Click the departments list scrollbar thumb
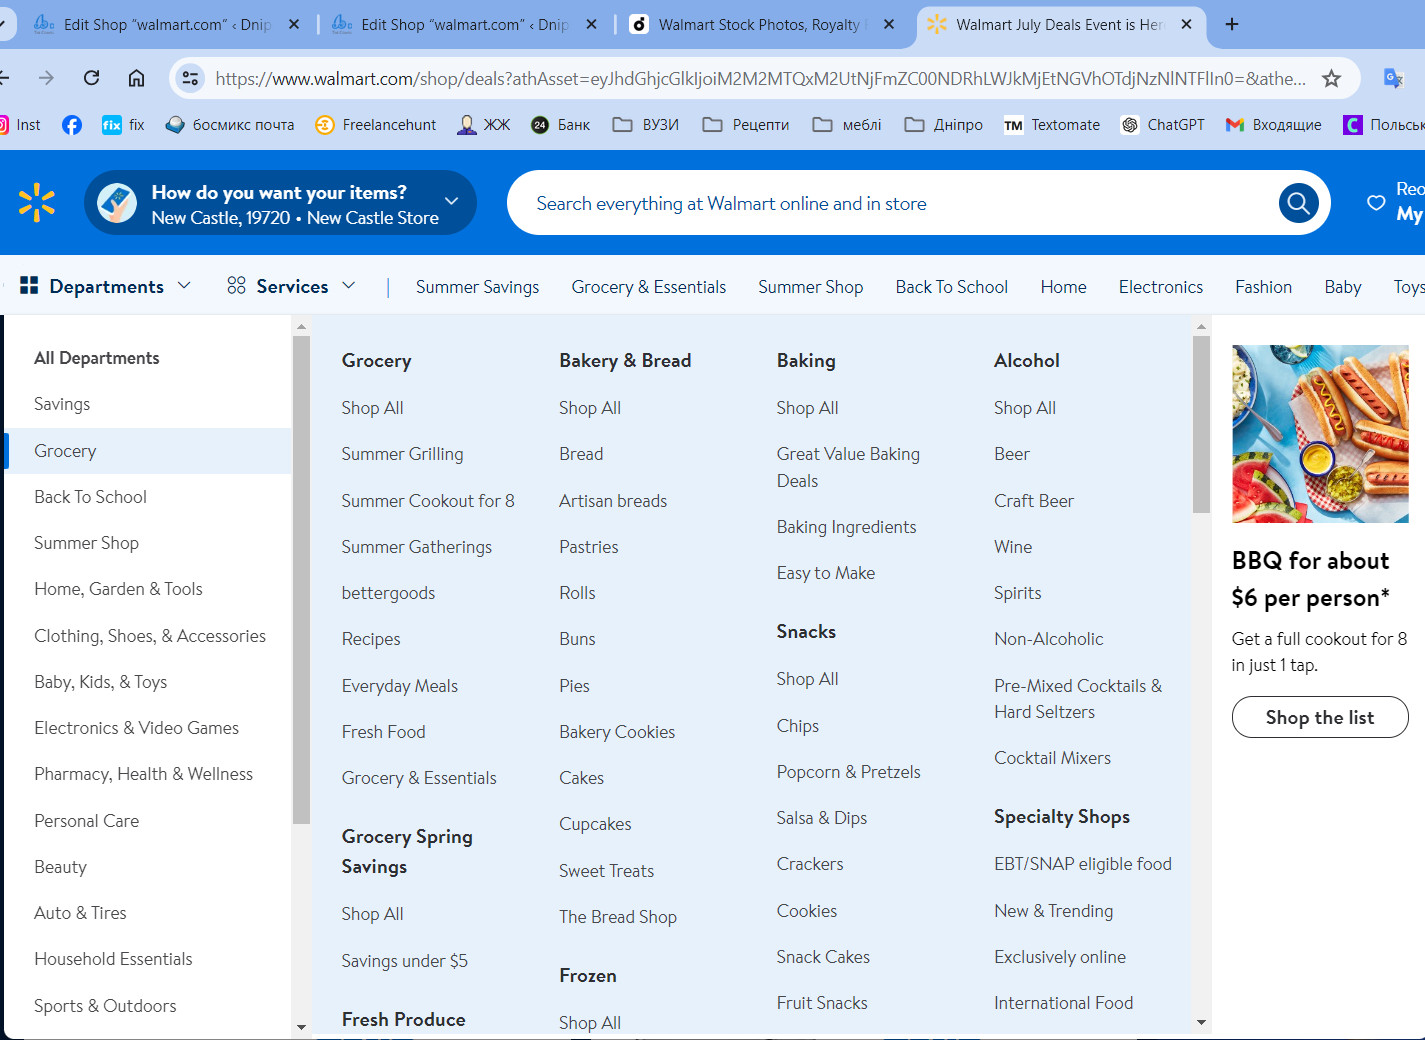Screen dimensions: 1425x1040 pyautogui.click(x=301, y=580)
